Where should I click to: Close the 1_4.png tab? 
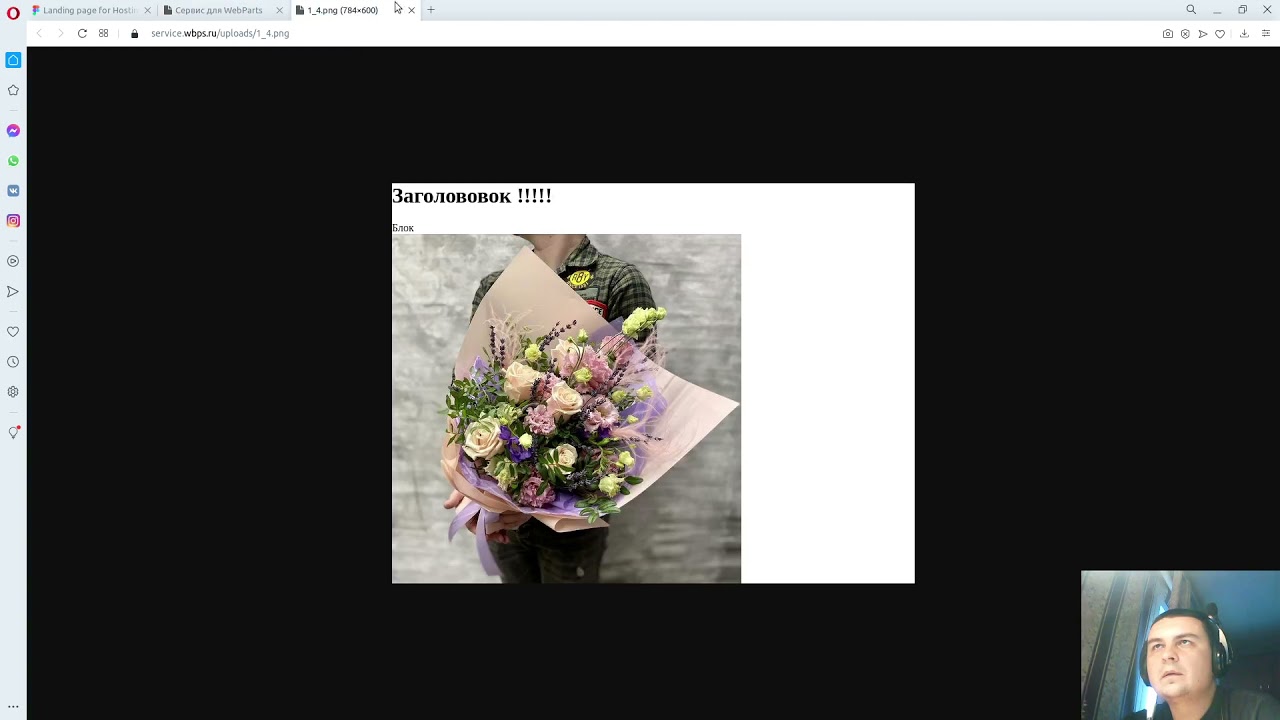coord(411,10)
